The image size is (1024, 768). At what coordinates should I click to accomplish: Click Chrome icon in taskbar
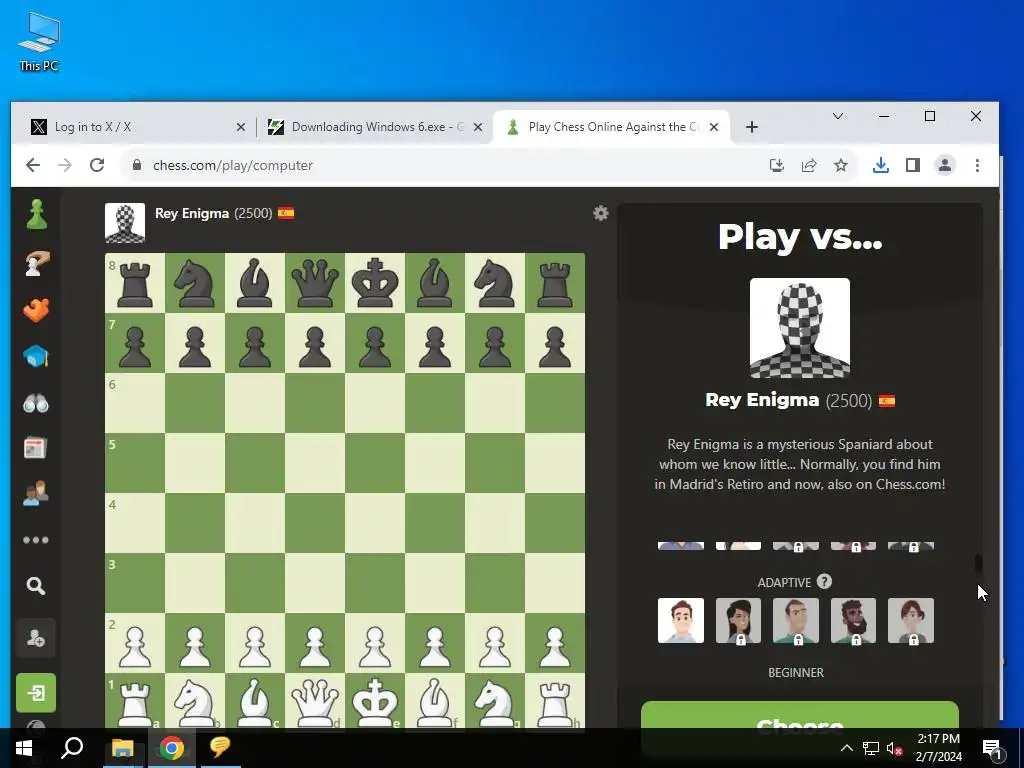(171, 748)
